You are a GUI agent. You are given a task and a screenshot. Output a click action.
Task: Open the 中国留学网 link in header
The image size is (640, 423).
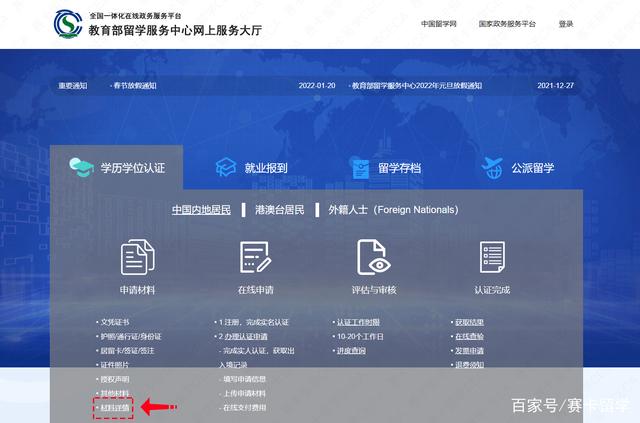click(439, 24)
